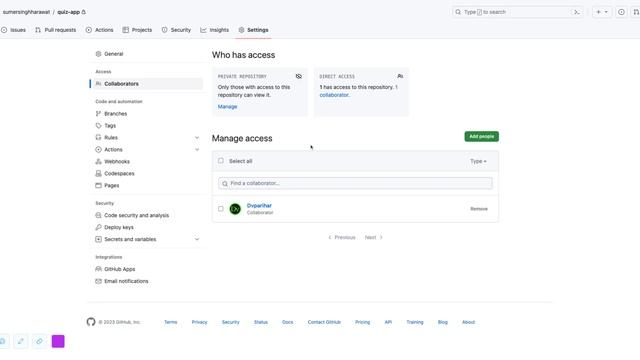Click the pen annotation tool icon

click(x=20, y=341)
